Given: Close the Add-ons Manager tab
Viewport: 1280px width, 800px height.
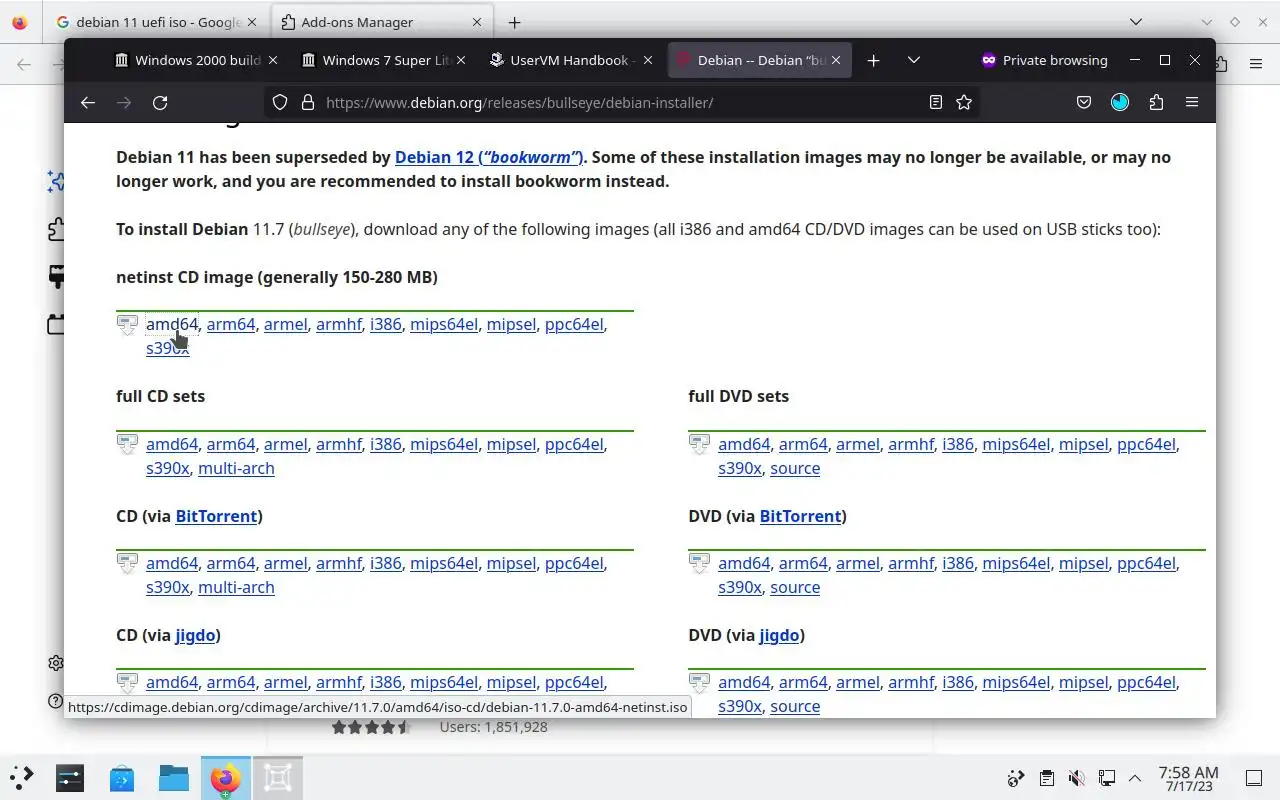Looking at the screenshot, I should pos(477,22).
